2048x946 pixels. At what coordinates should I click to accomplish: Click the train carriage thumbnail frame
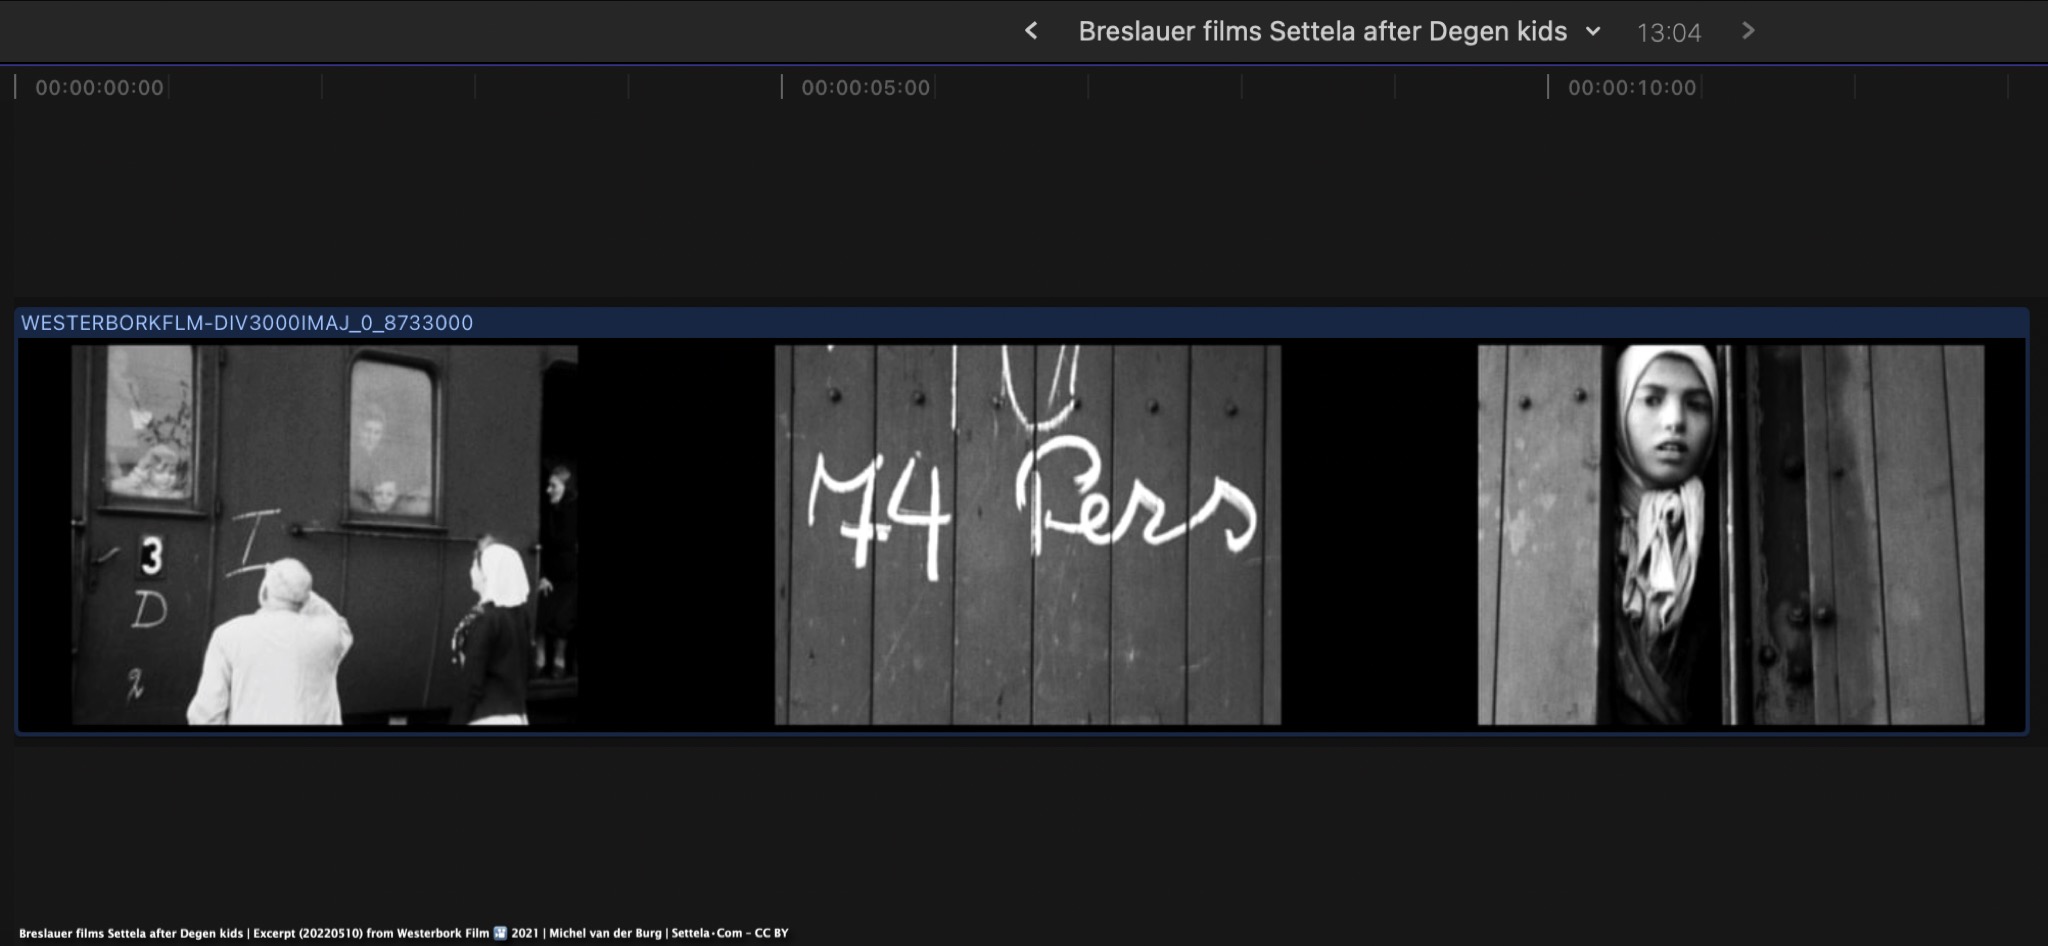324,535
